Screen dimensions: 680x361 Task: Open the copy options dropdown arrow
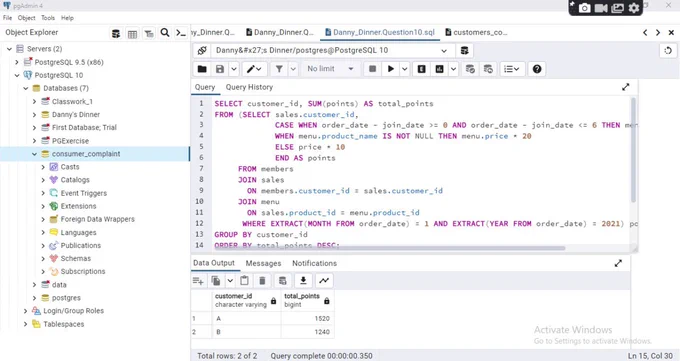coord(230,281)
